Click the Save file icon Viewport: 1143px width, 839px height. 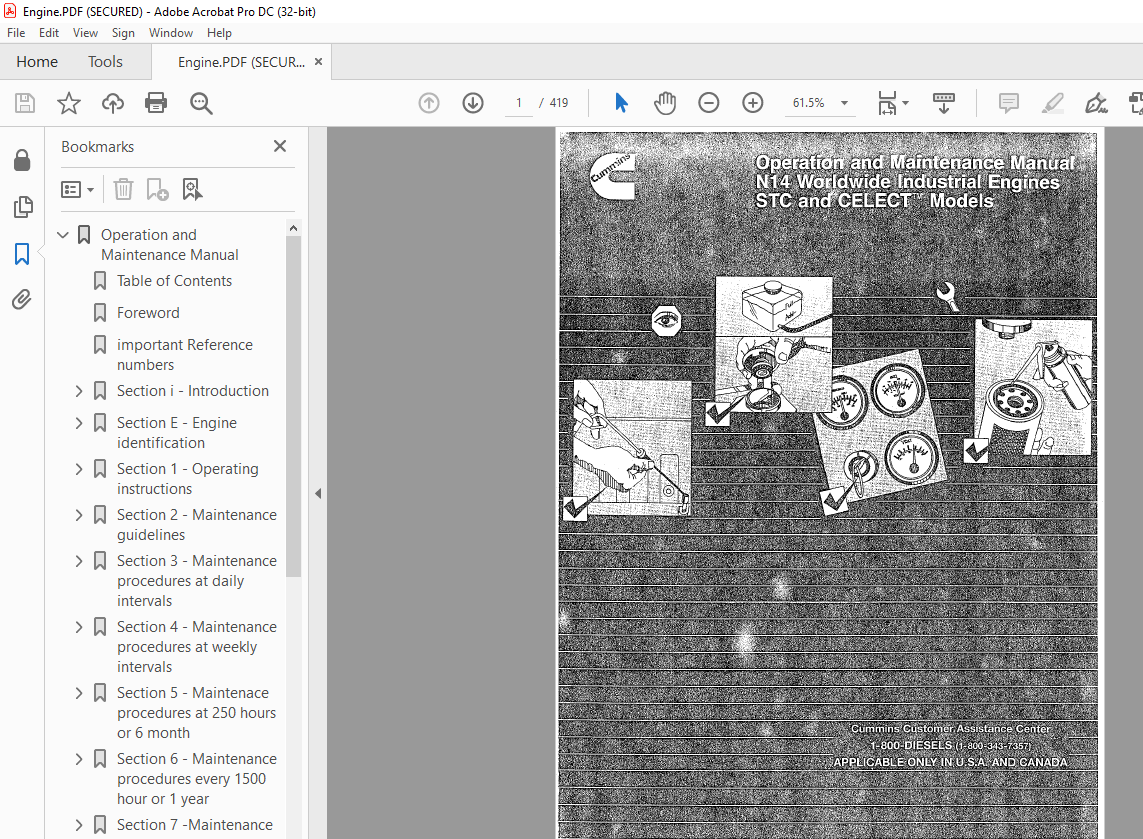click(25, 103)
